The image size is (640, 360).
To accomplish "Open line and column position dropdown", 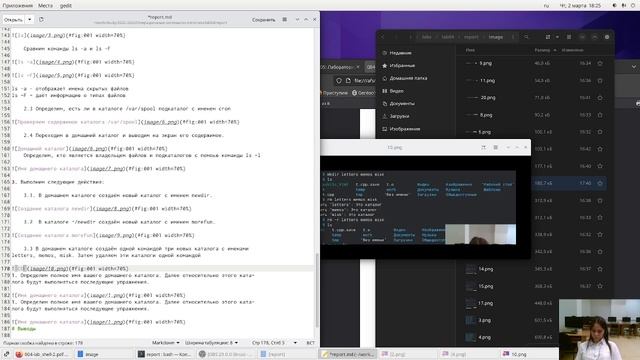I will [274, 343].
